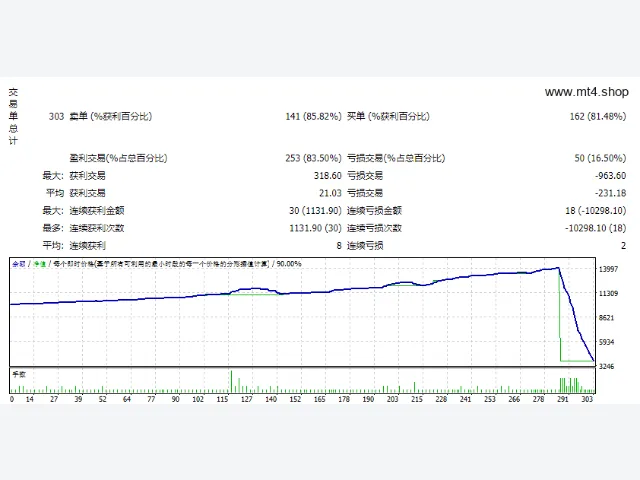
Task: Select the average profit trade value 21.03
Action: coord(330,193)
